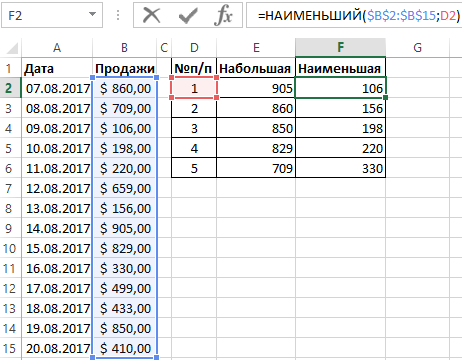The height and width of the screenshot is (360, 462).
Task: Select largest value cell 829
Action: pos(256,148)
